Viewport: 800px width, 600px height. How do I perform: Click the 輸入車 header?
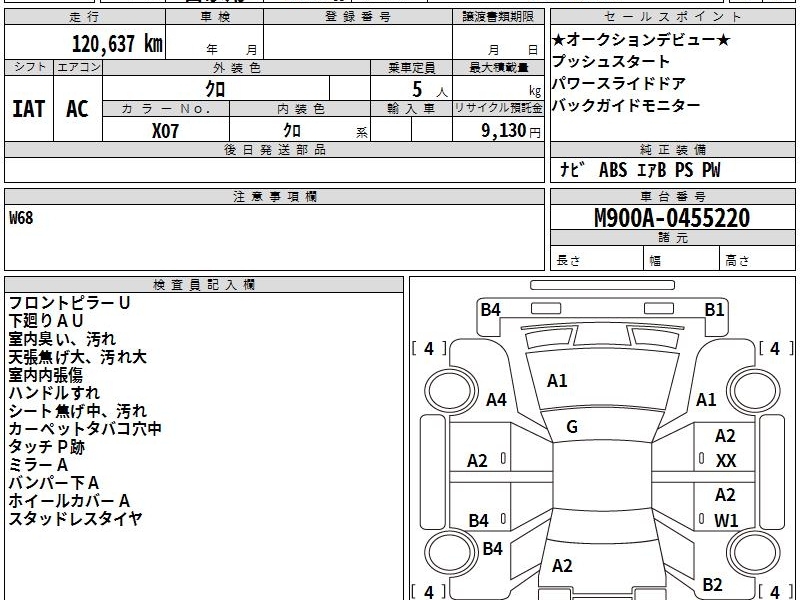(411, 109)
